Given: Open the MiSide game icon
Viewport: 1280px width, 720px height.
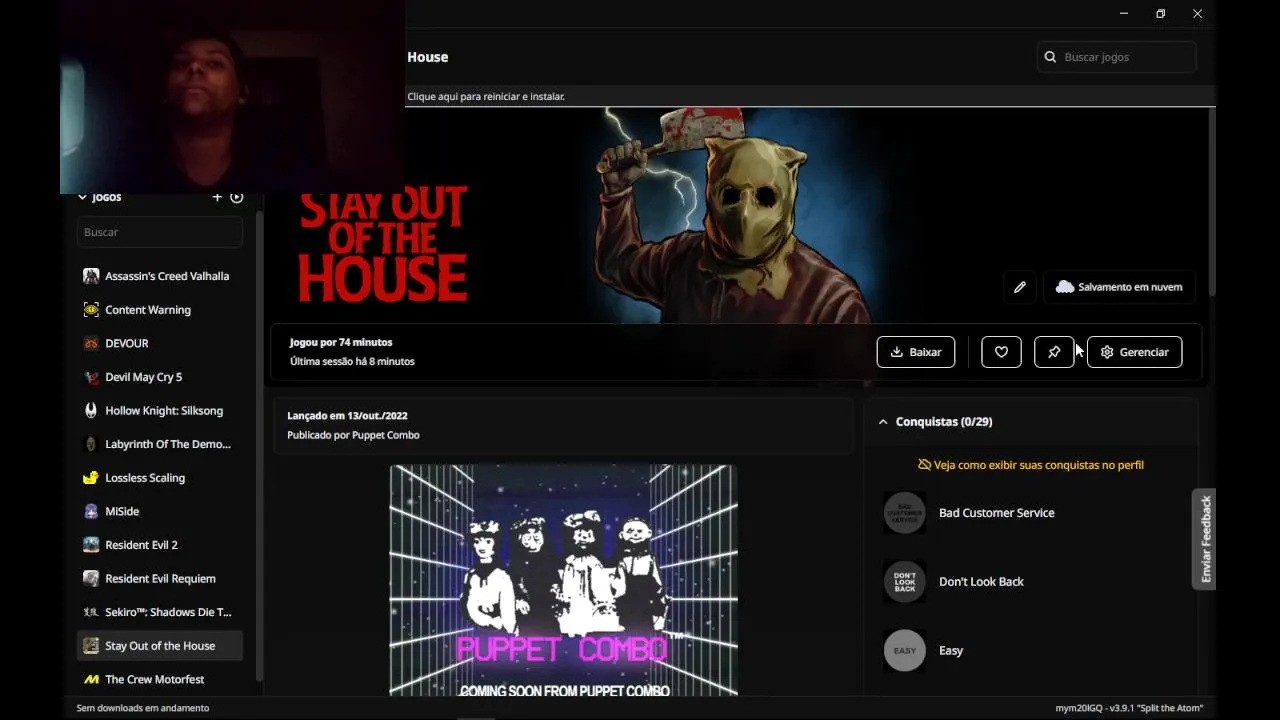Looking at the screenshot, I should pos(91,511).
